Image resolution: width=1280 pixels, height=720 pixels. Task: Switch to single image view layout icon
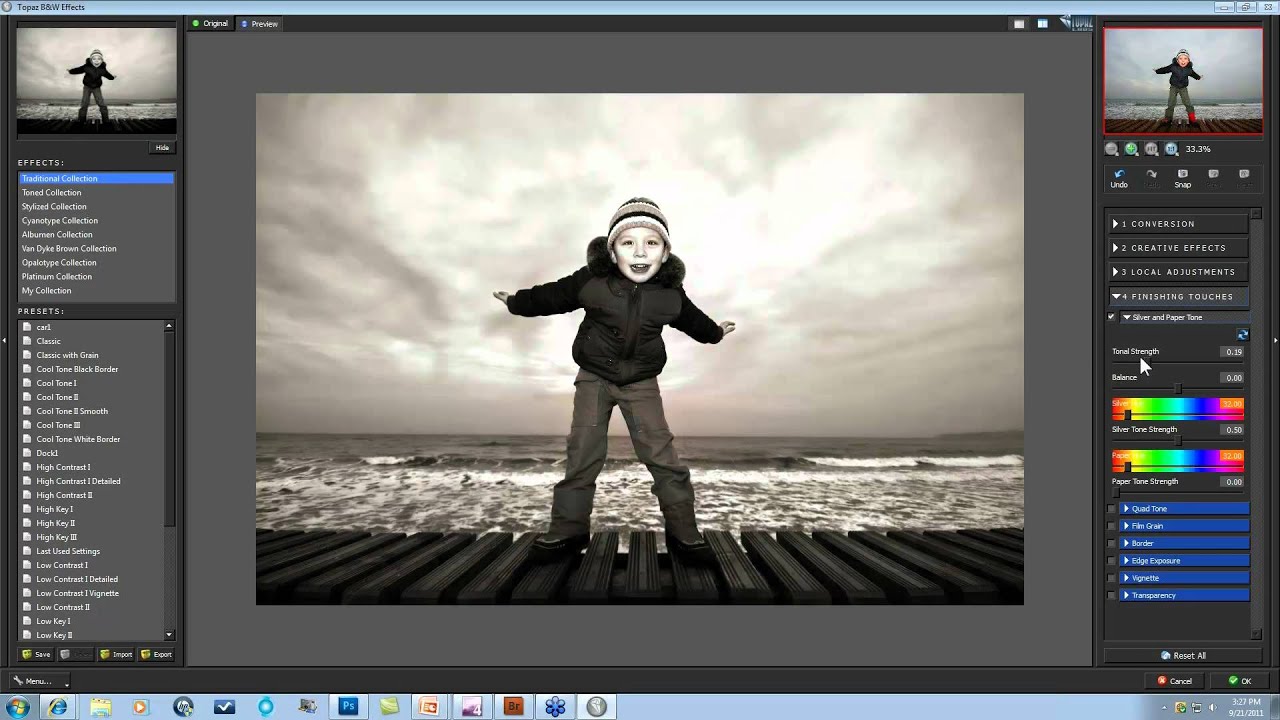(x=1019, y=24)
